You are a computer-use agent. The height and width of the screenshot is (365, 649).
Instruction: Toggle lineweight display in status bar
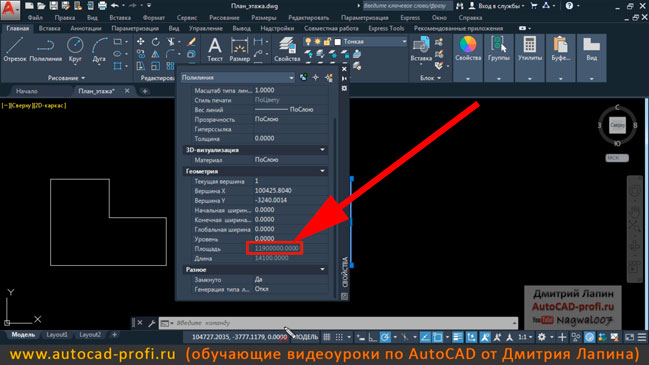(457, 337)
